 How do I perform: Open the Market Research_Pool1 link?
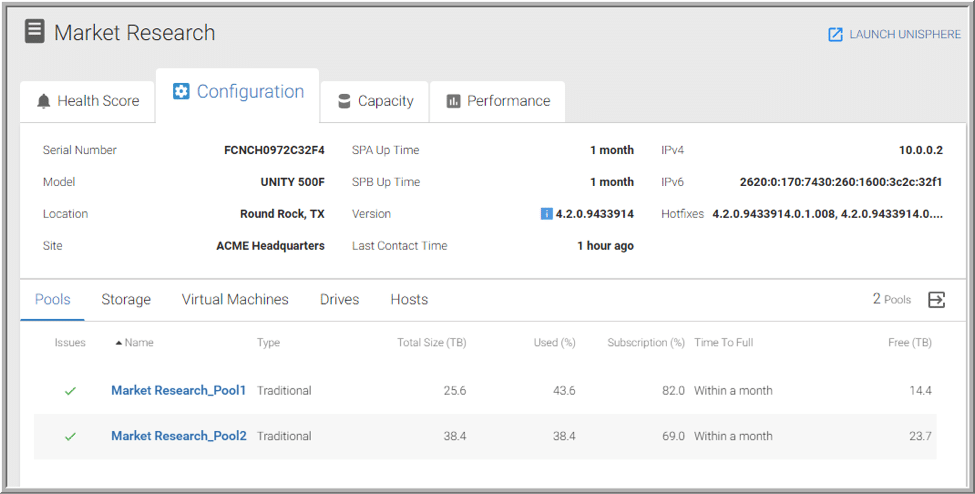[179, 391]
